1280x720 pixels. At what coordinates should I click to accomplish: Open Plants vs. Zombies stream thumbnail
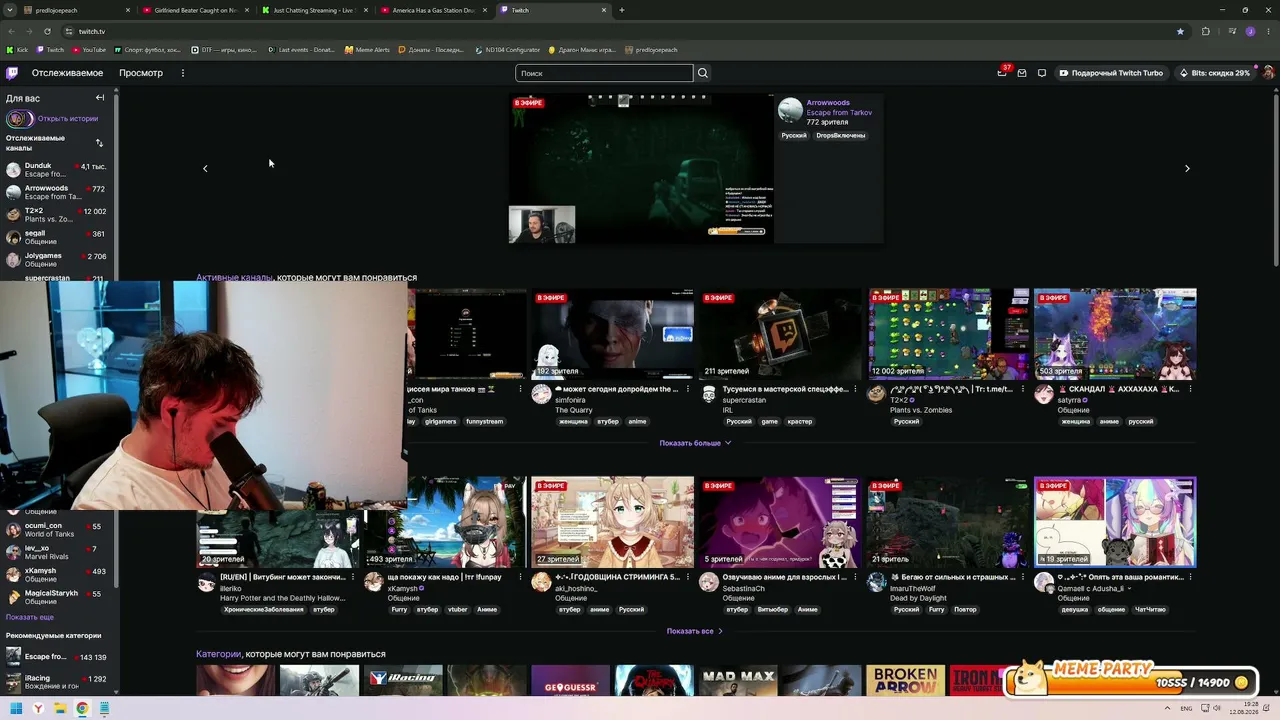pyautogui.click(x=948, y=334)
